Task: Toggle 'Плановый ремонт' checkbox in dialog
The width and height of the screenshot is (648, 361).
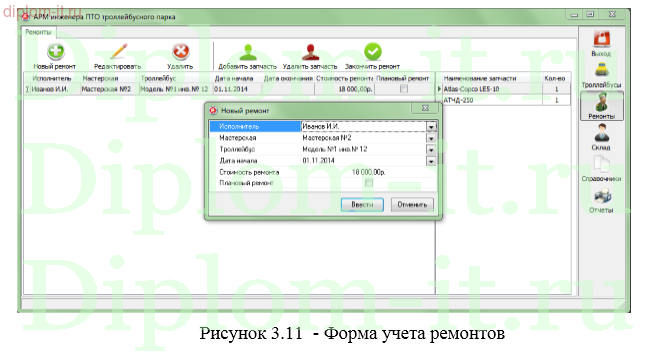Action: (369, 183)
